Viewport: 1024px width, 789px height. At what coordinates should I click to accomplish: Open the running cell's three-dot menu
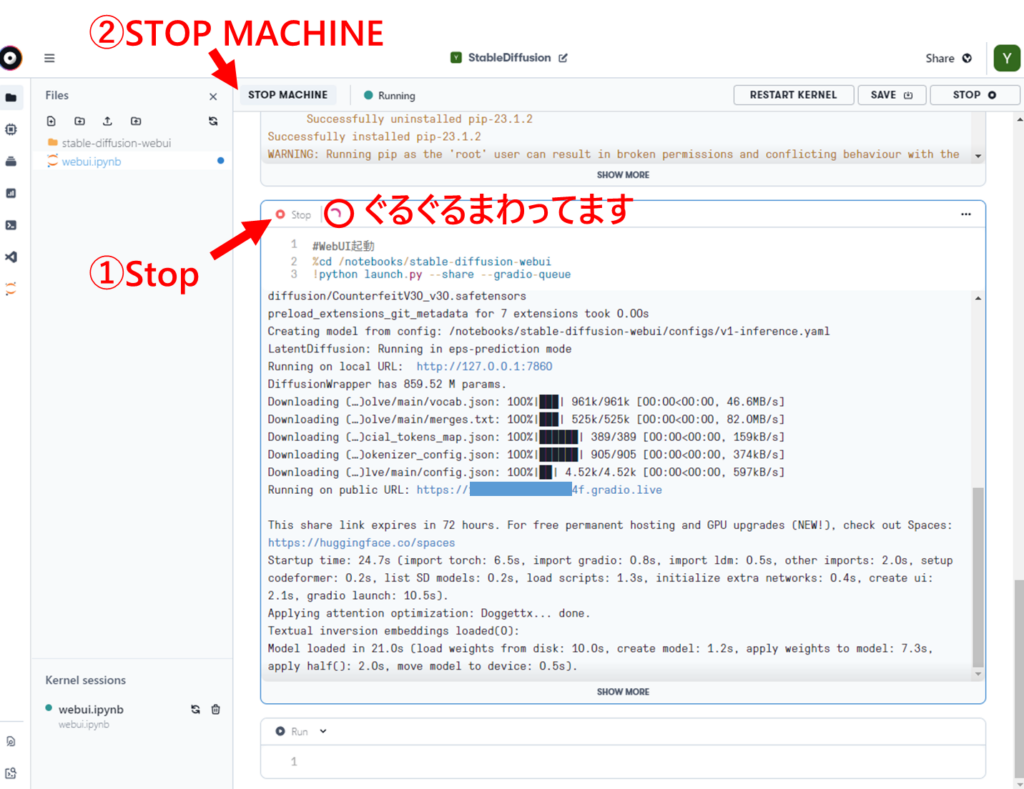pos(965,214)
